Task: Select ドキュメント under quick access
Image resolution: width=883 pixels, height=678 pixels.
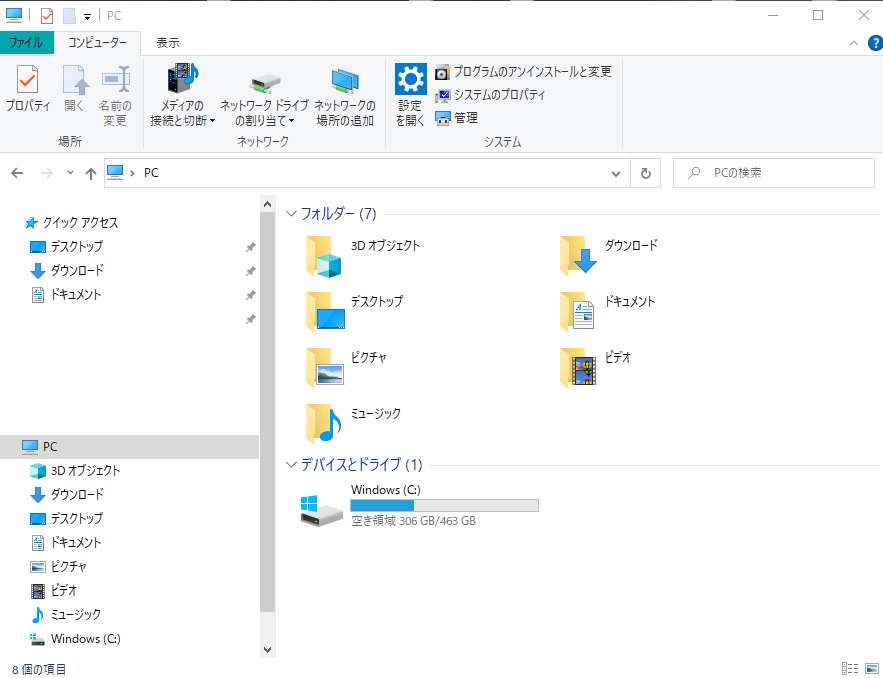Action: pyautogui.click(x=76, y=295)
